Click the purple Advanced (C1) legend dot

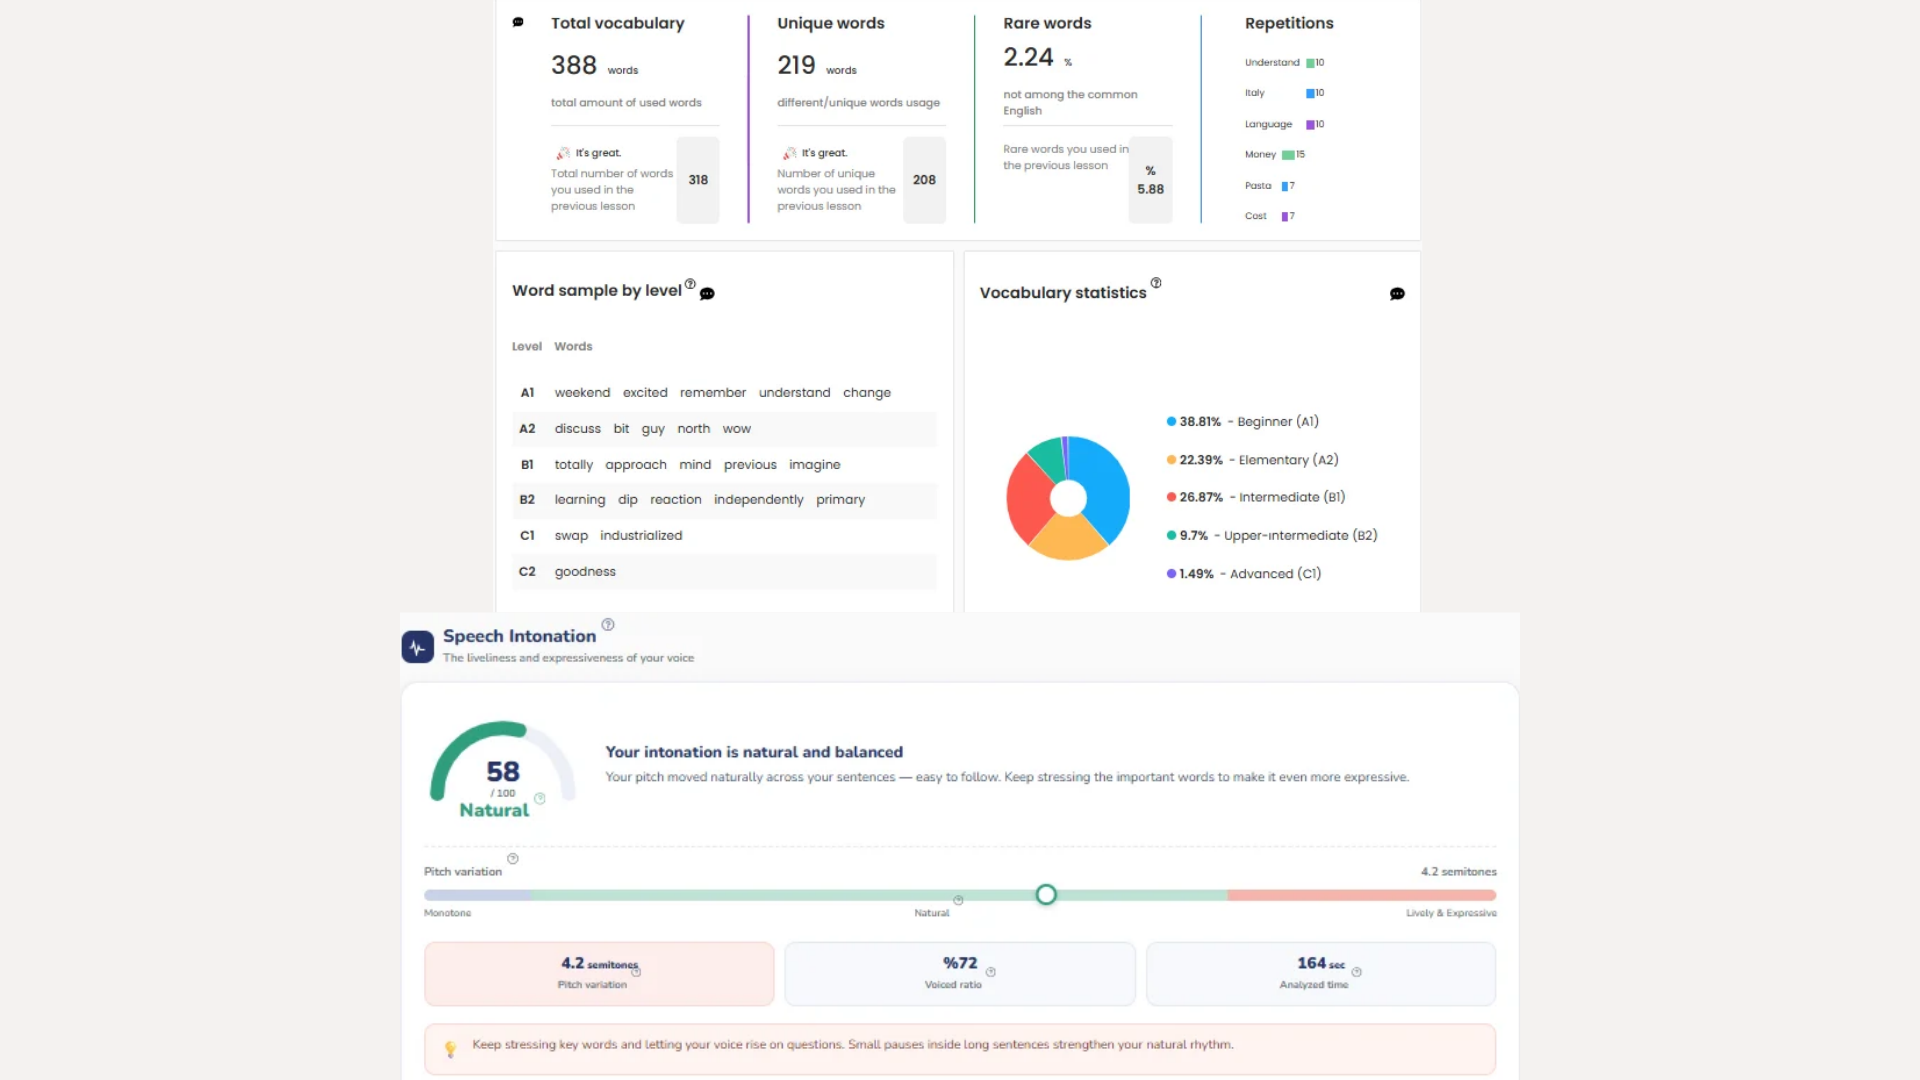pyautogui.click(x=1171, y=574)
